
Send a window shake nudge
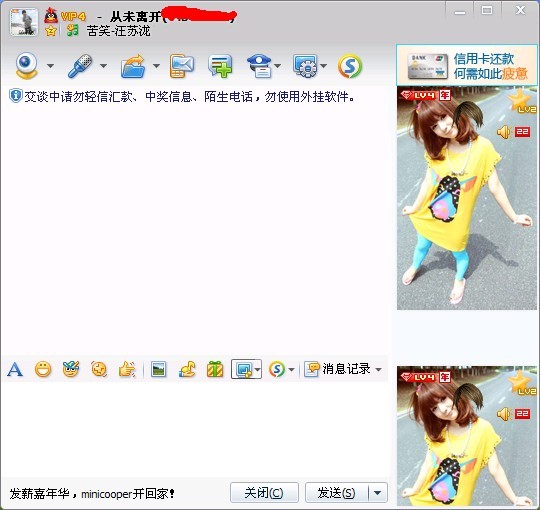[99, 370]
